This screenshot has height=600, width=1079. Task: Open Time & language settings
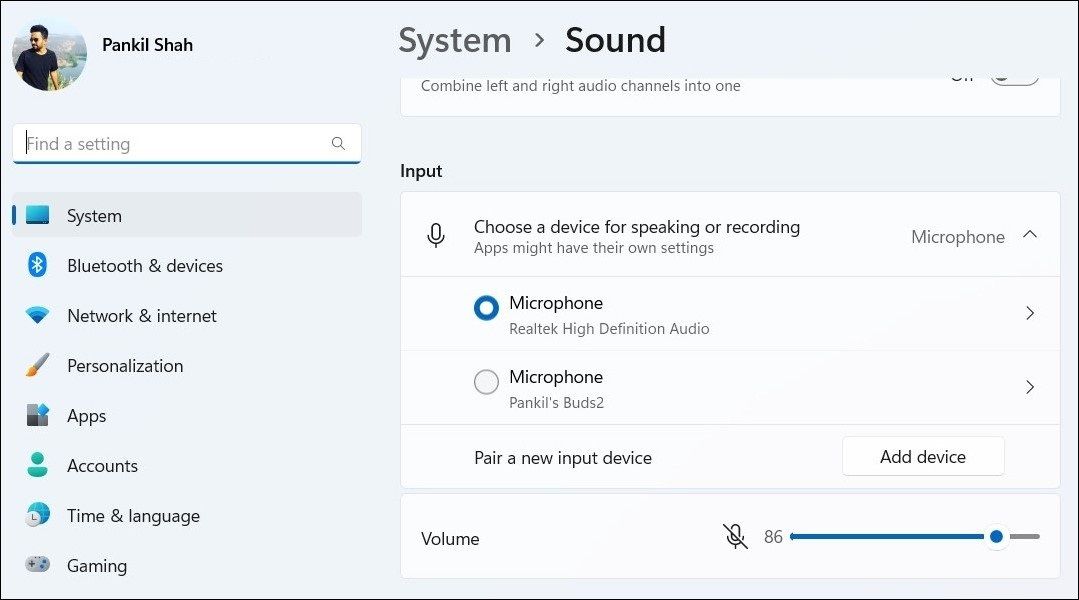(x=37, y=516)
